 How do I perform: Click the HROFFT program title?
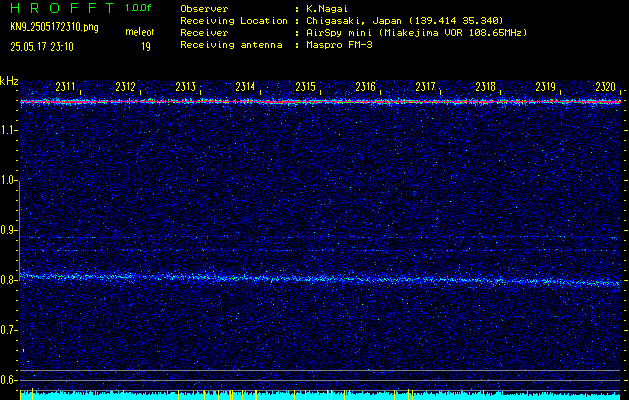click(x=62, y=8)
